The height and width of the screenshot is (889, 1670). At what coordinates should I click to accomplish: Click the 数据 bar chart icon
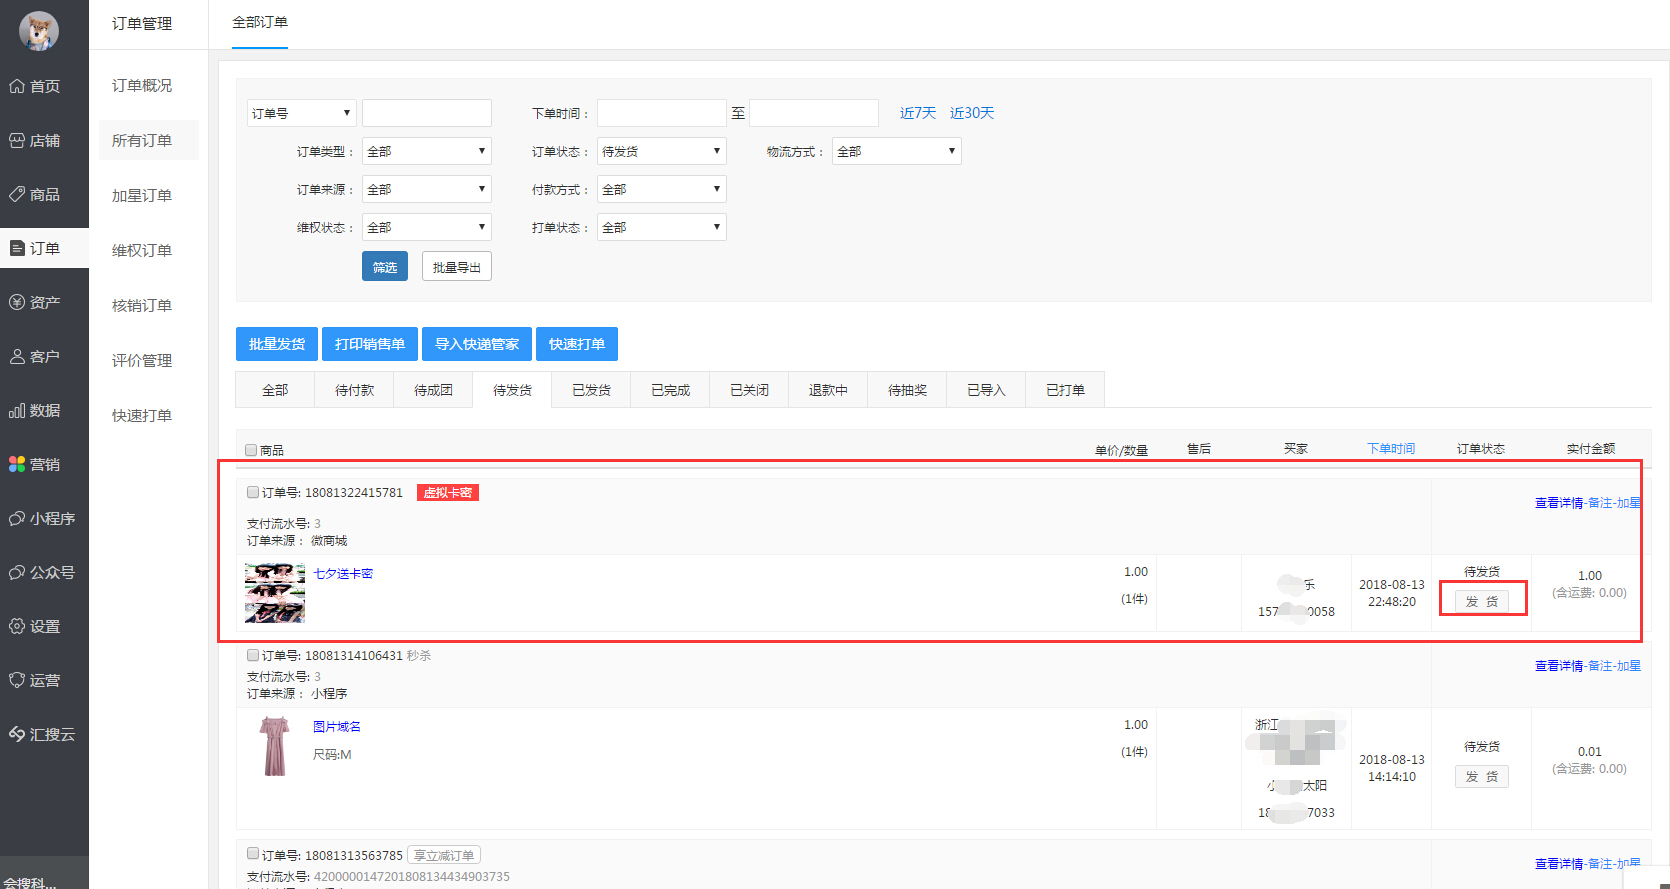pos(17,410)
